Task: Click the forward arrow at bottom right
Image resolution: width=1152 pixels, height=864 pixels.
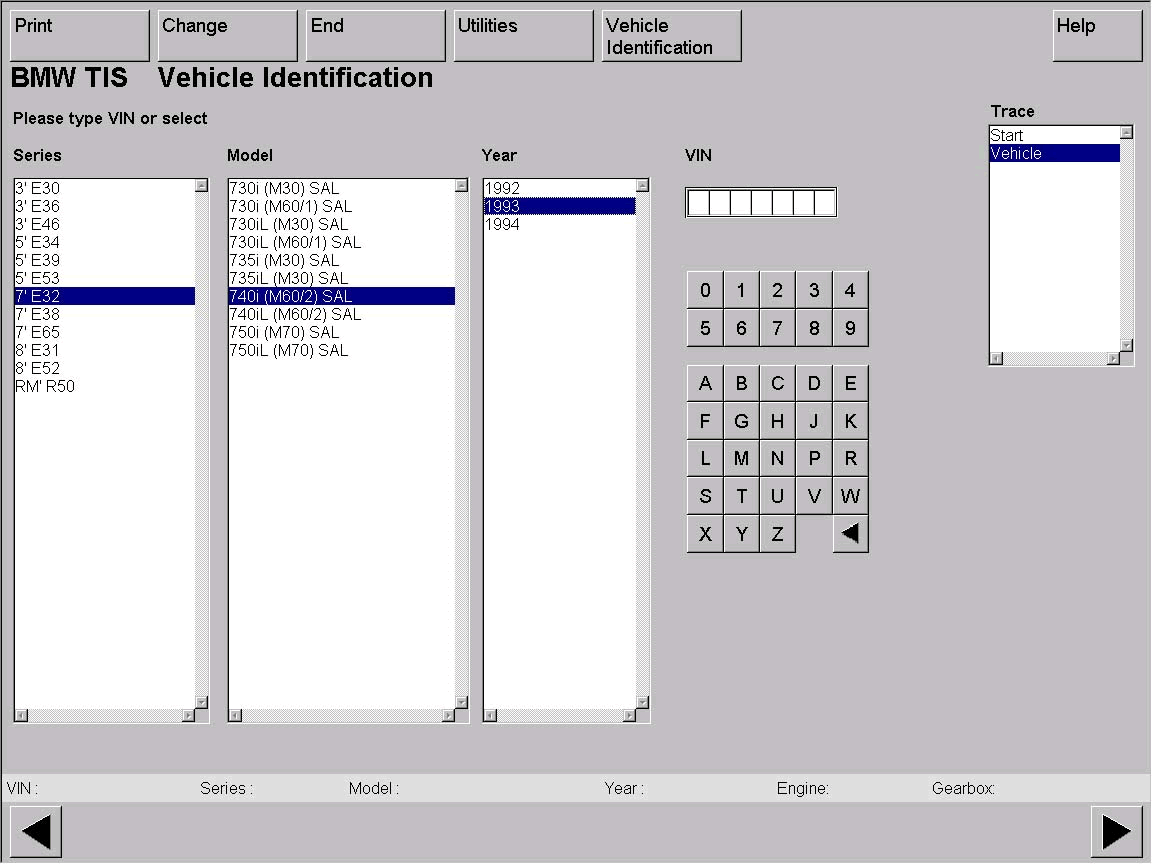Action: point(1116,832)
